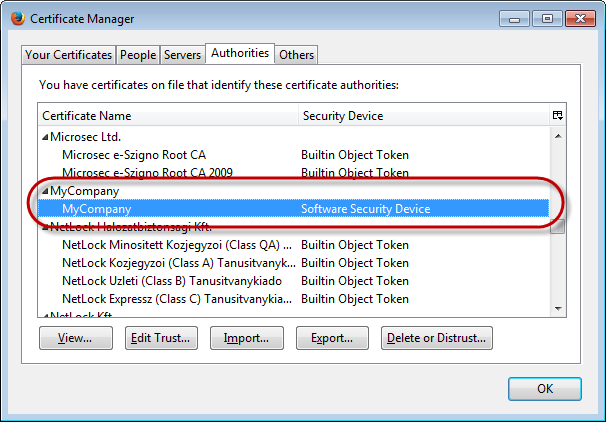The width and height of the screenshot is (606, 422).
Task: Confirm with the OK button
Action: pyautogui.click(x=544, y=388)
